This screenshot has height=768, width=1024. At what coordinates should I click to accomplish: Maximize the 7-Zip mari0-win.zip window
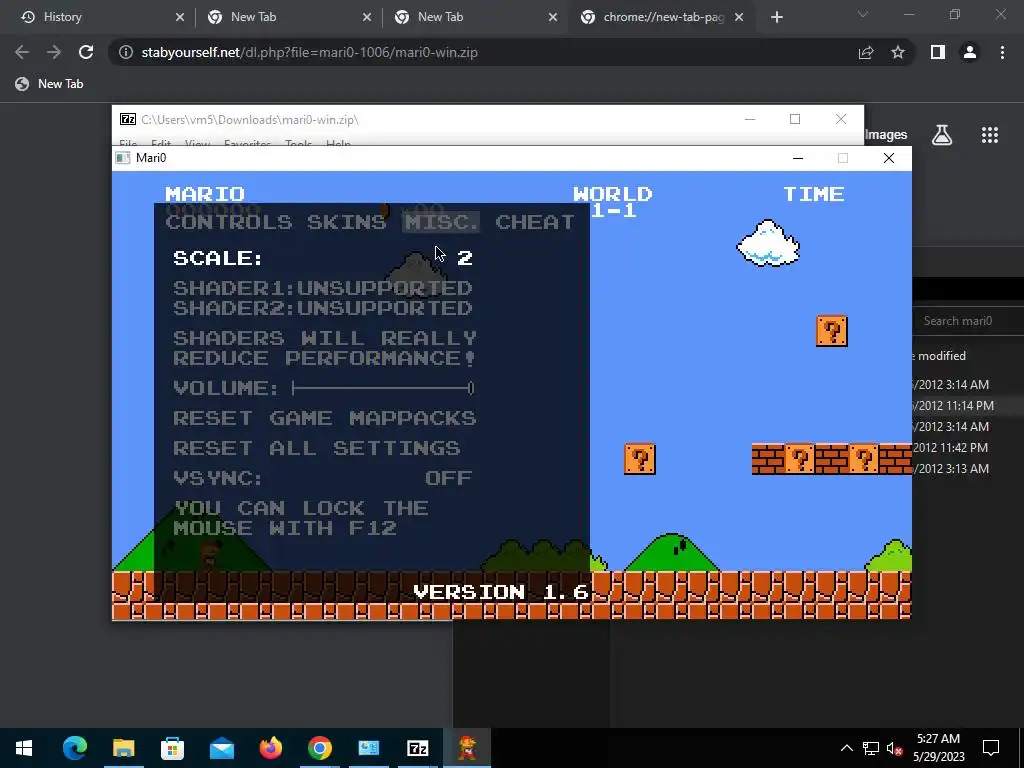click(795, 119)
